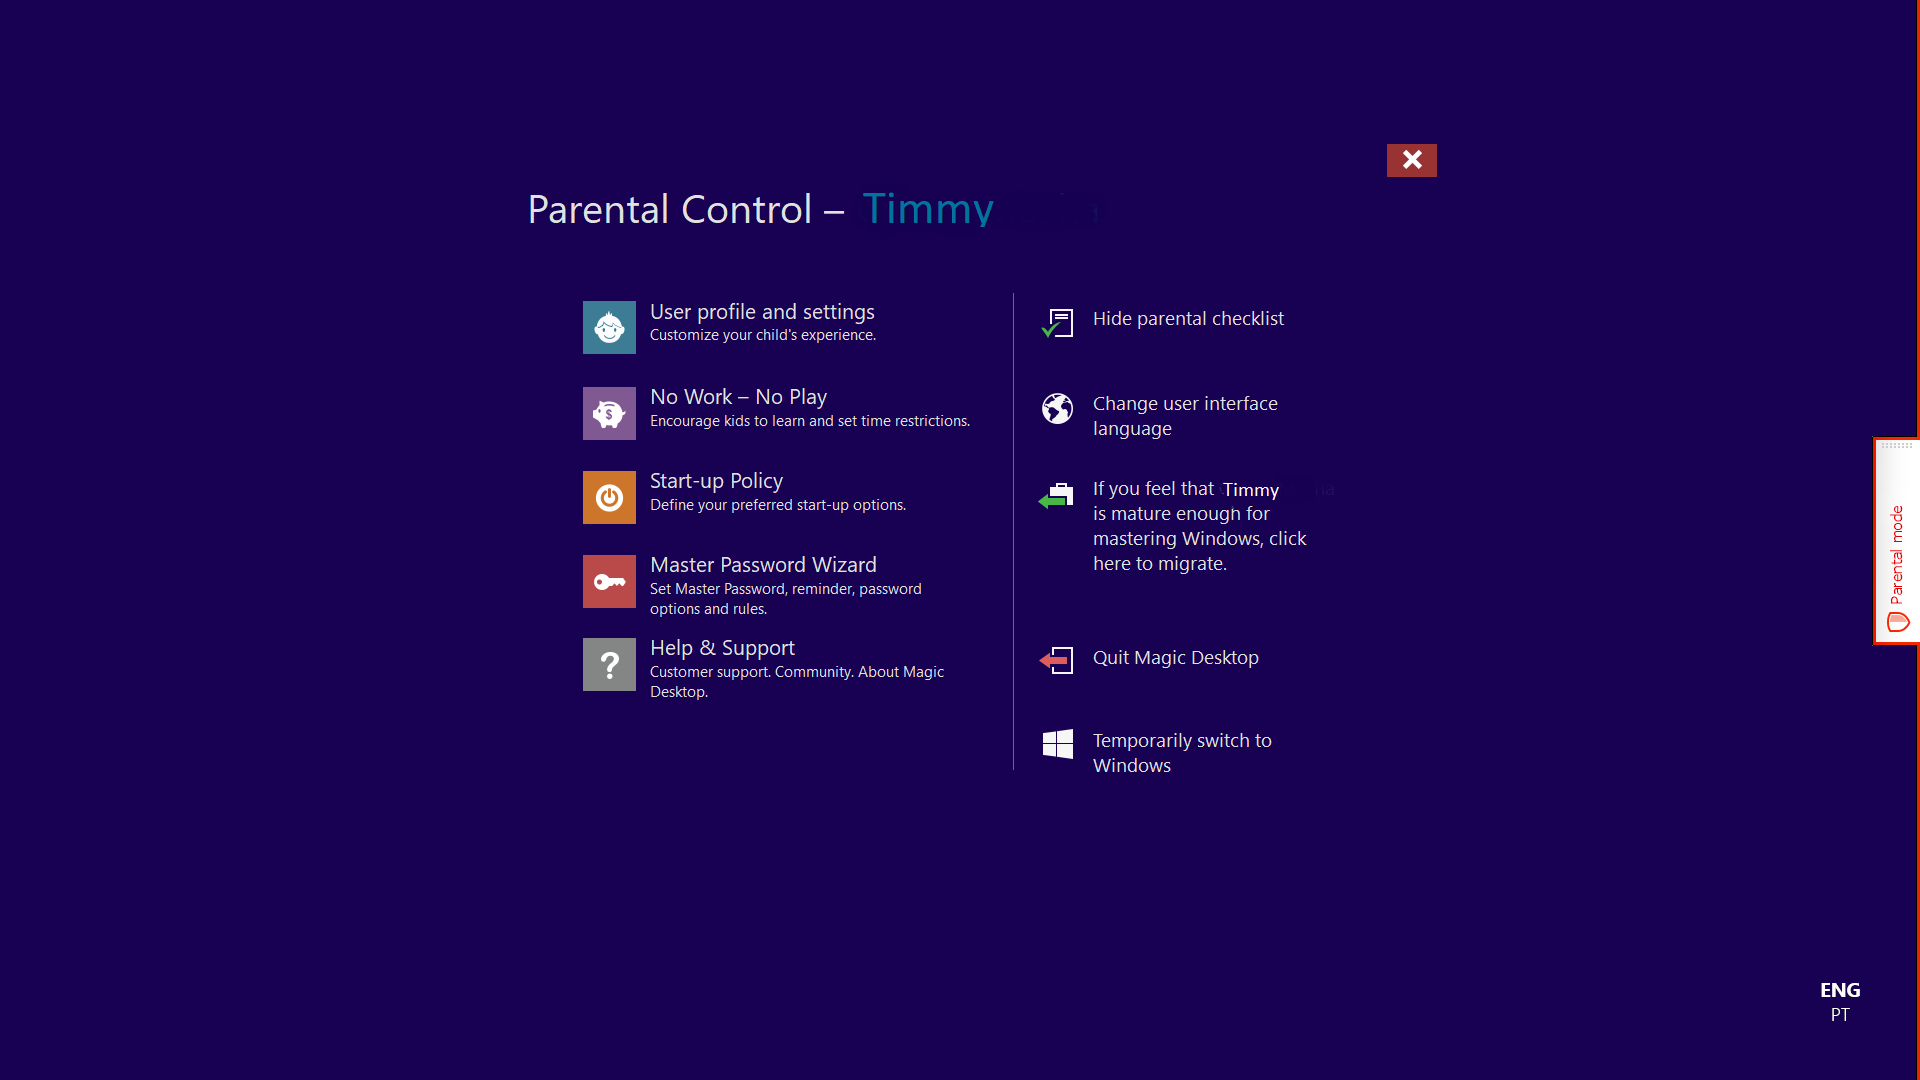Click the gray Help question mark icon
This screenshot has height=1080, width=1920.
click(609, 664)
